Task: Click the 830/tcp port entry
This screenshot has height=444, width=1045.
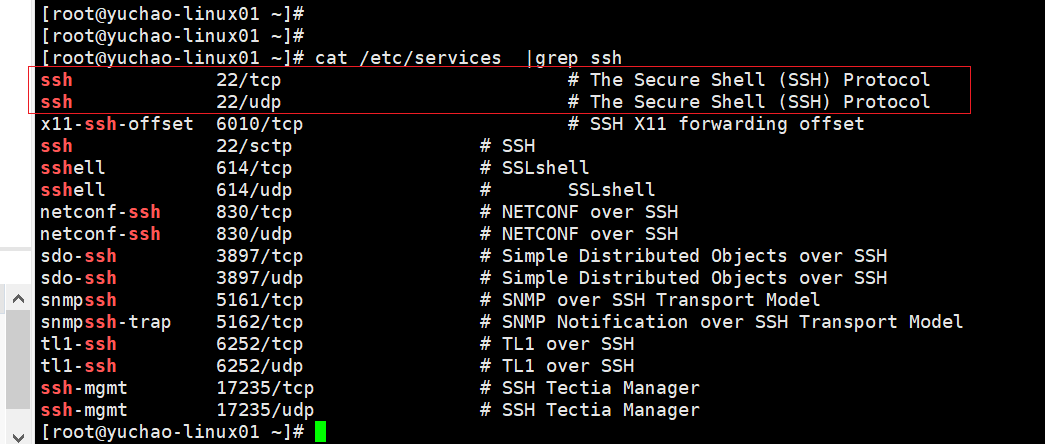Action: [253, 212]
